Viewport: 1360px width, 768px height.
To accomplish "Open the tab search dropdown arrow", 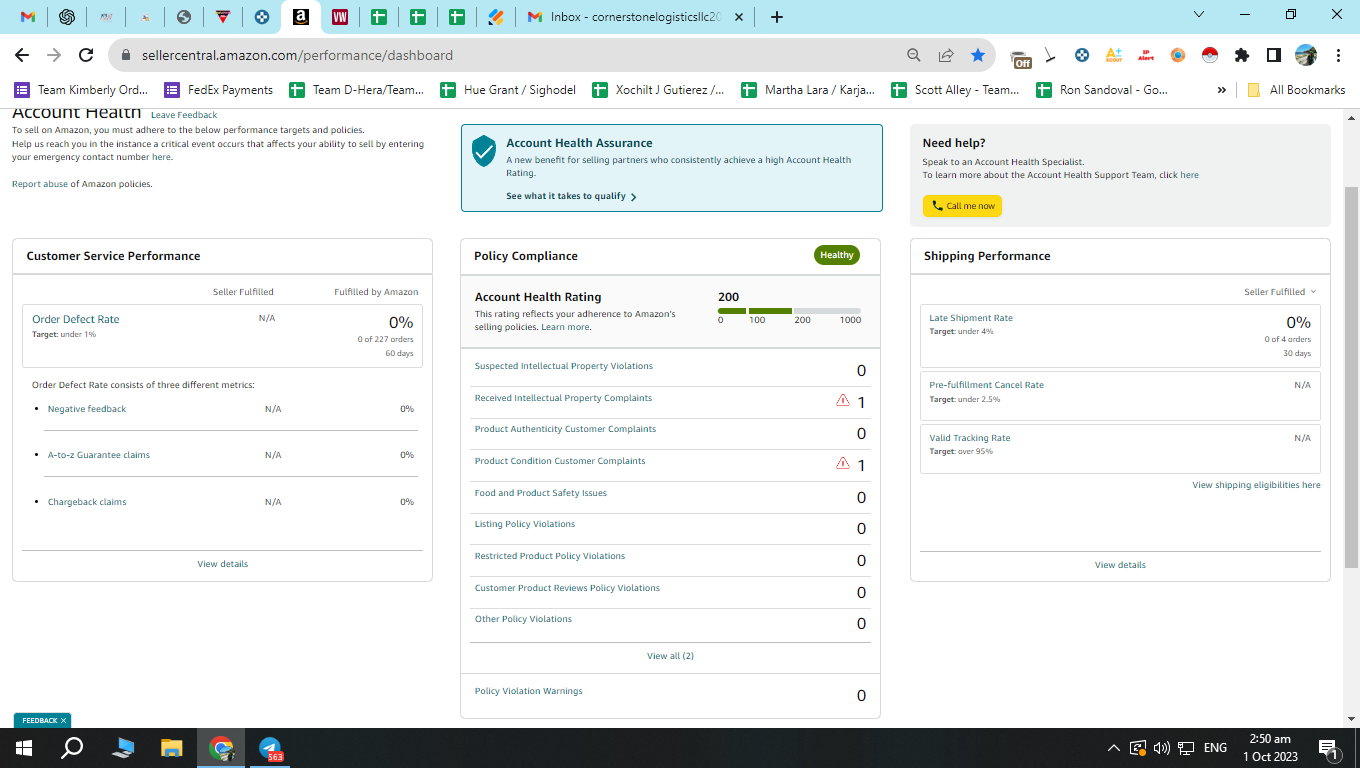I will click(1200, 15).
